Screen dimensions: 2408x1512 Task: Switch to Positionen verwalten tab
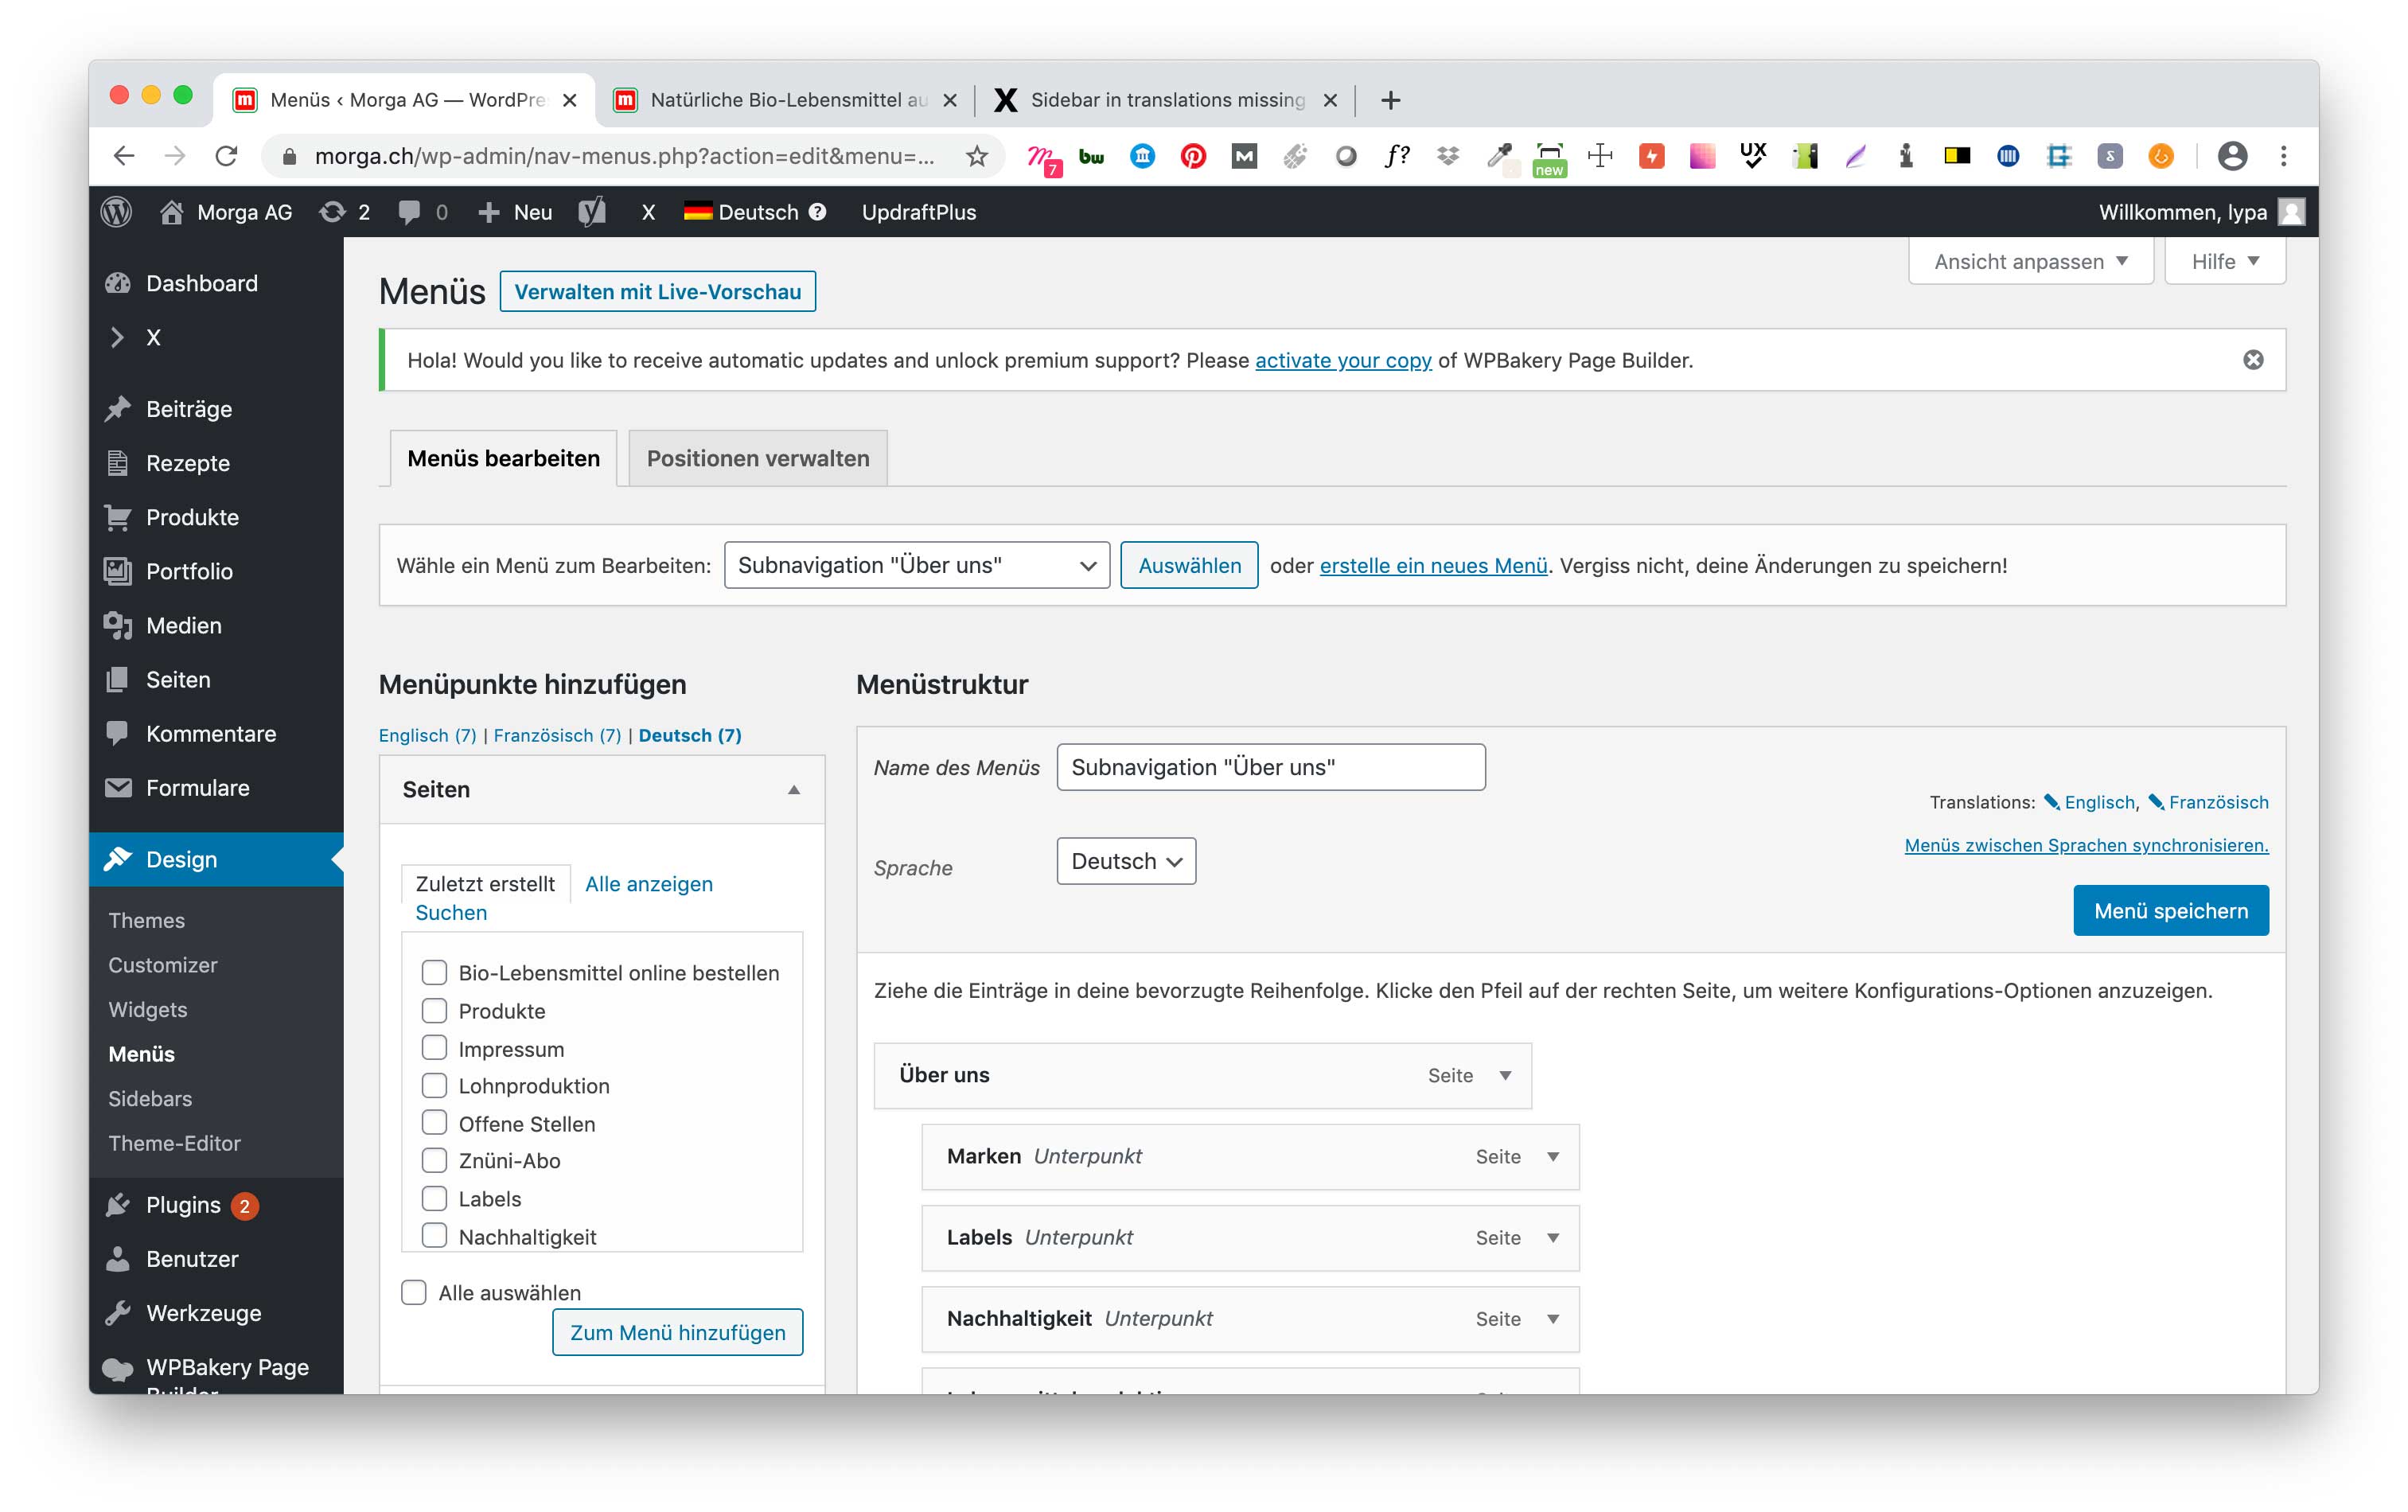coord(757,458)
